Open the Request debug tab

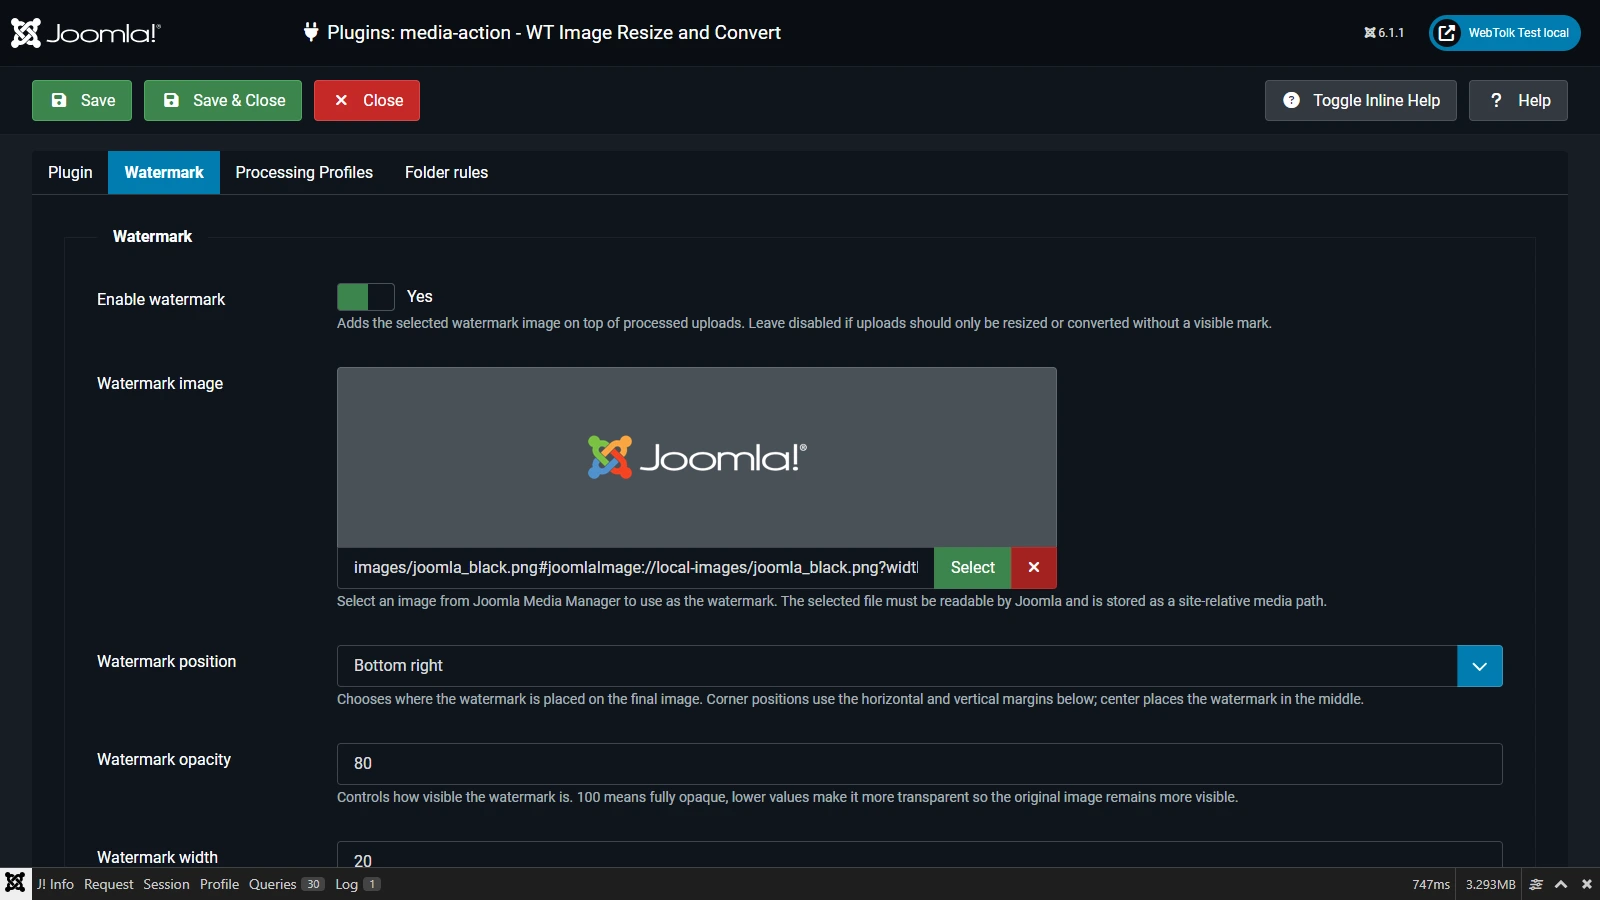pos(109,884)
